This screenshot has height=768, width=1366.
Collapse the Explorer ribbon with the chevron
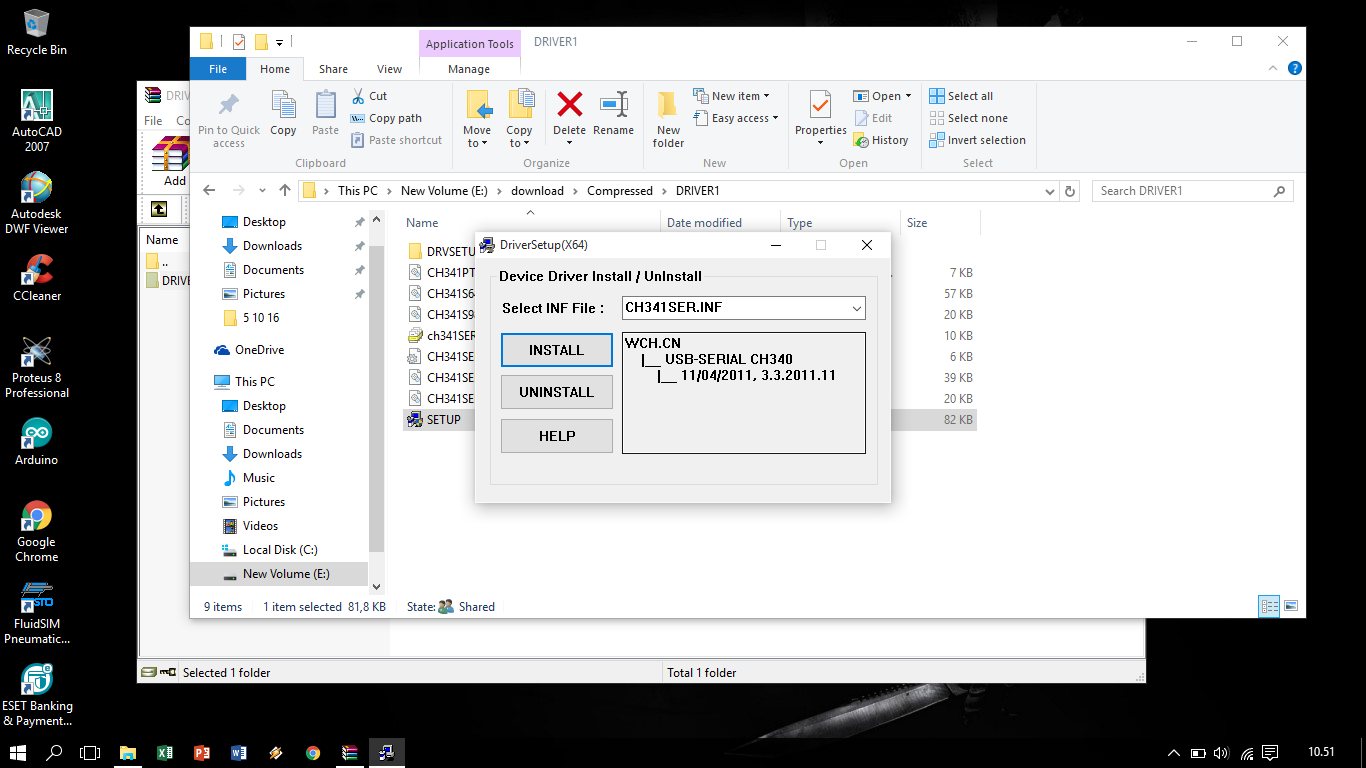coord(1273,69)
